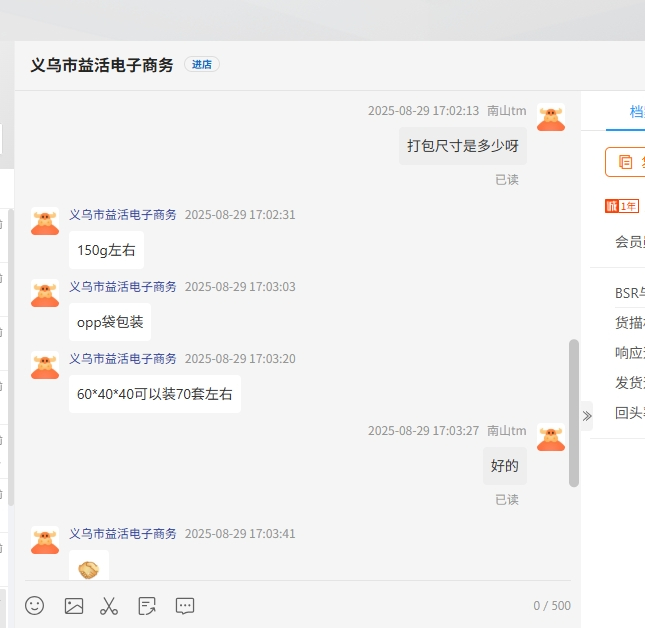Collapse the right panel with double chevron
645x628 pixels.
pos(587,416)
